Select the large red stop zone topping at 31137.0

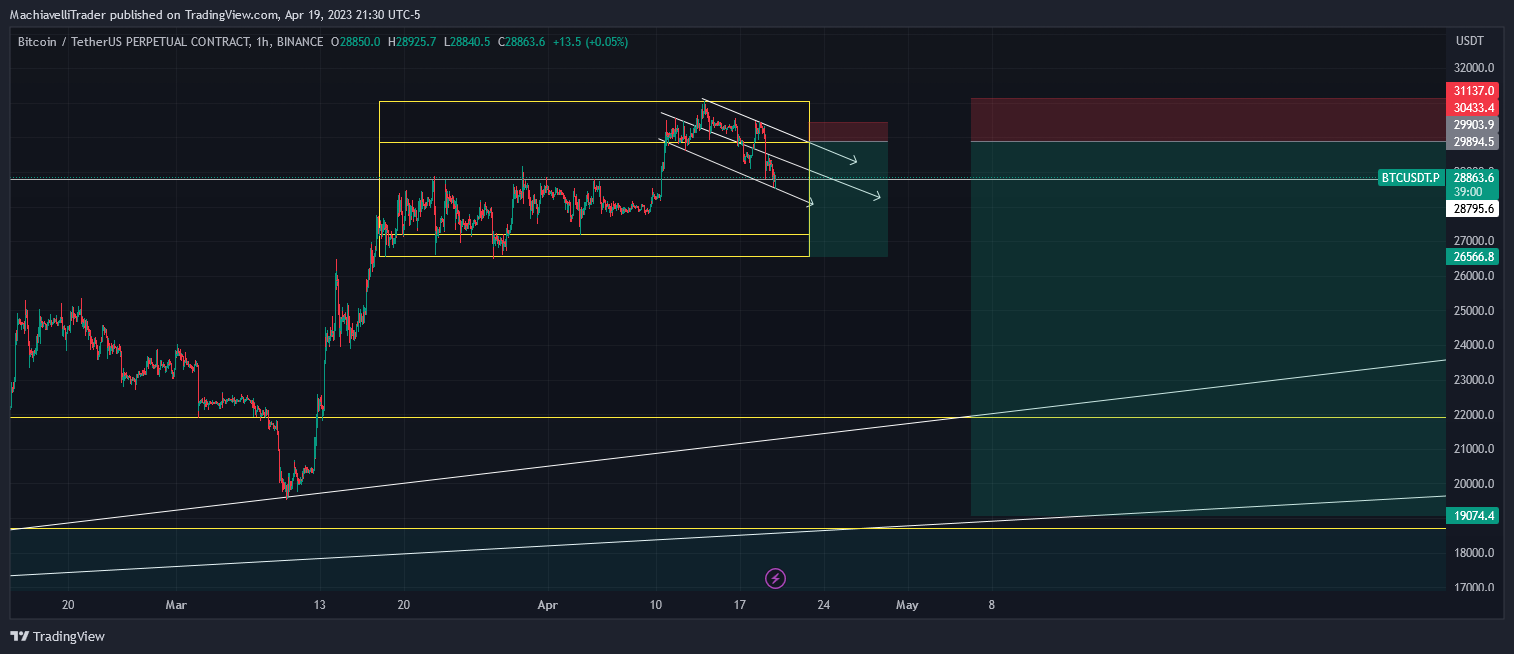click(x=1208, y=120)
